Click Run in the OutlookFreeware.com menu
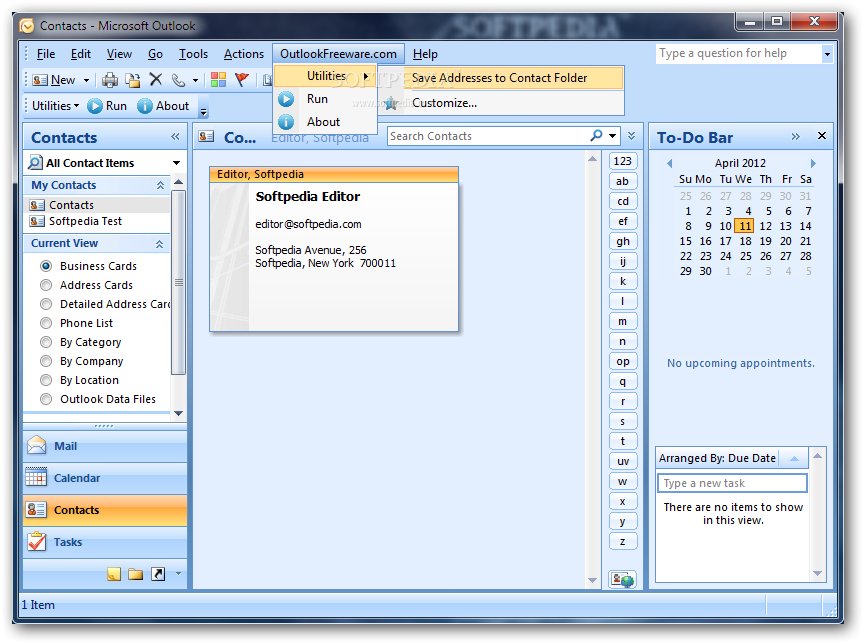This screenshot has height=644, width=864. 326,99
